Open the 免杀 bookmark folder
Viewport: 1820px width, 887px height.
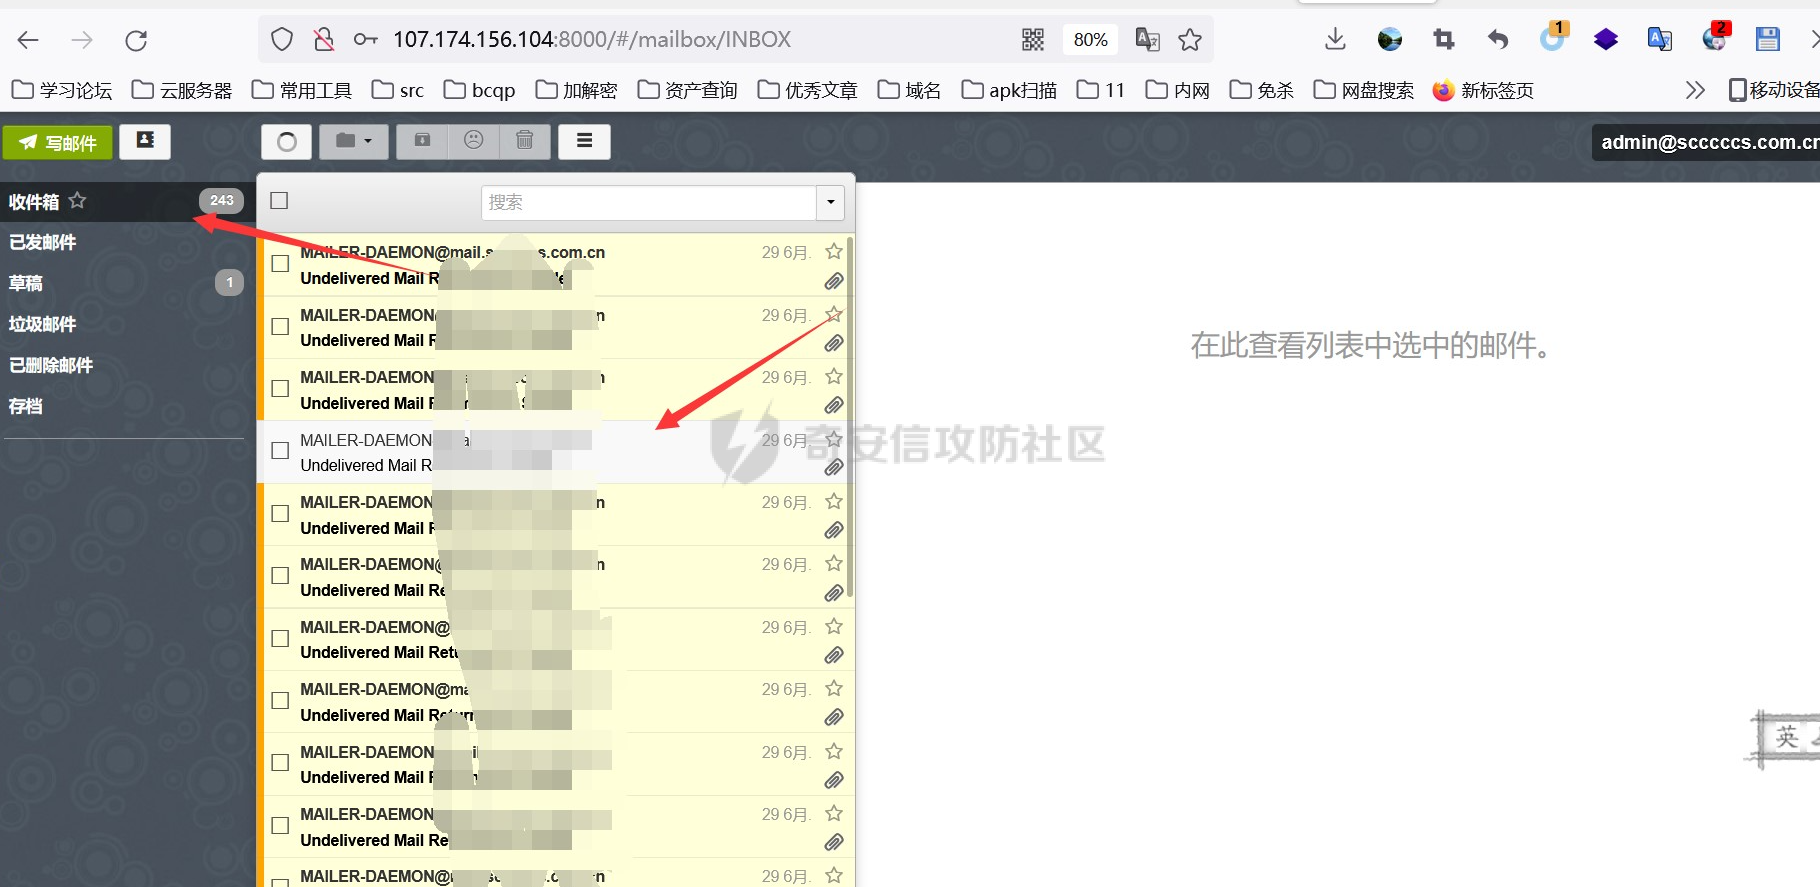click(1261, 90)
